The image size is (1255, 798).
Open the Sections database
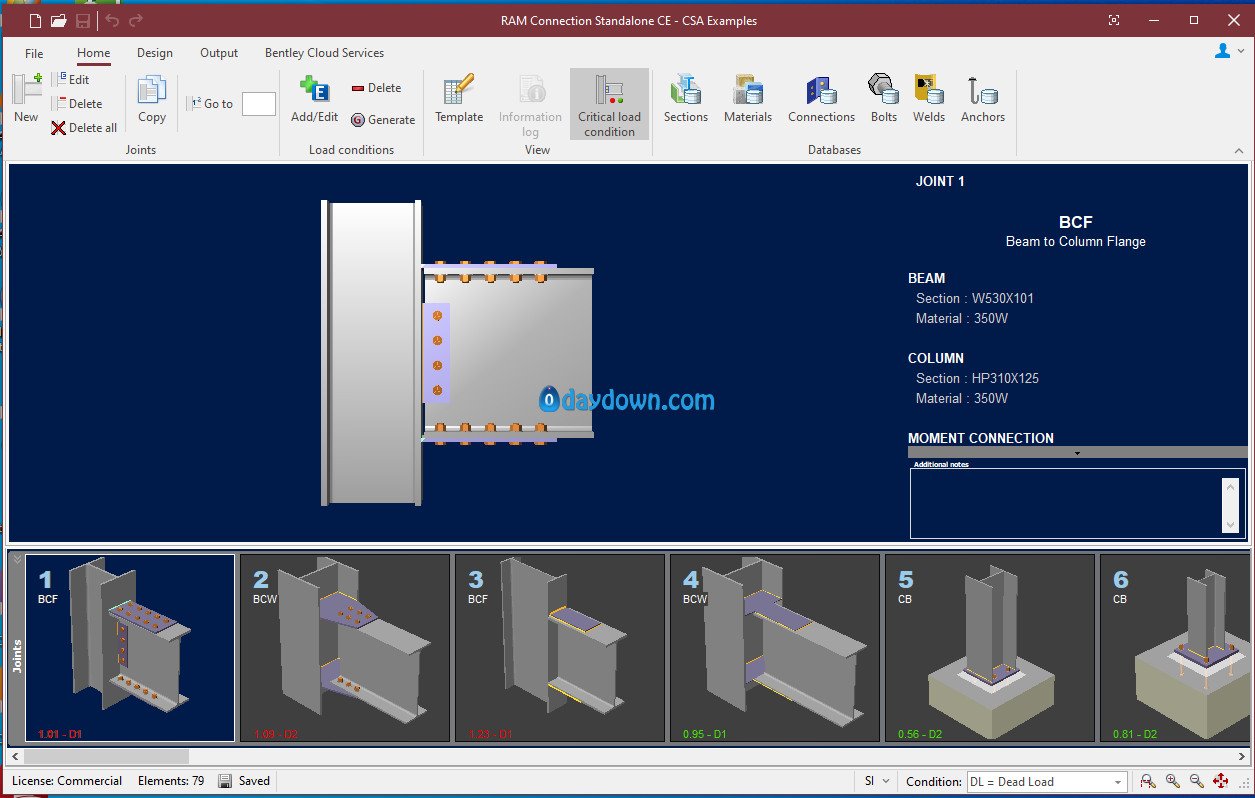[685, 99]
